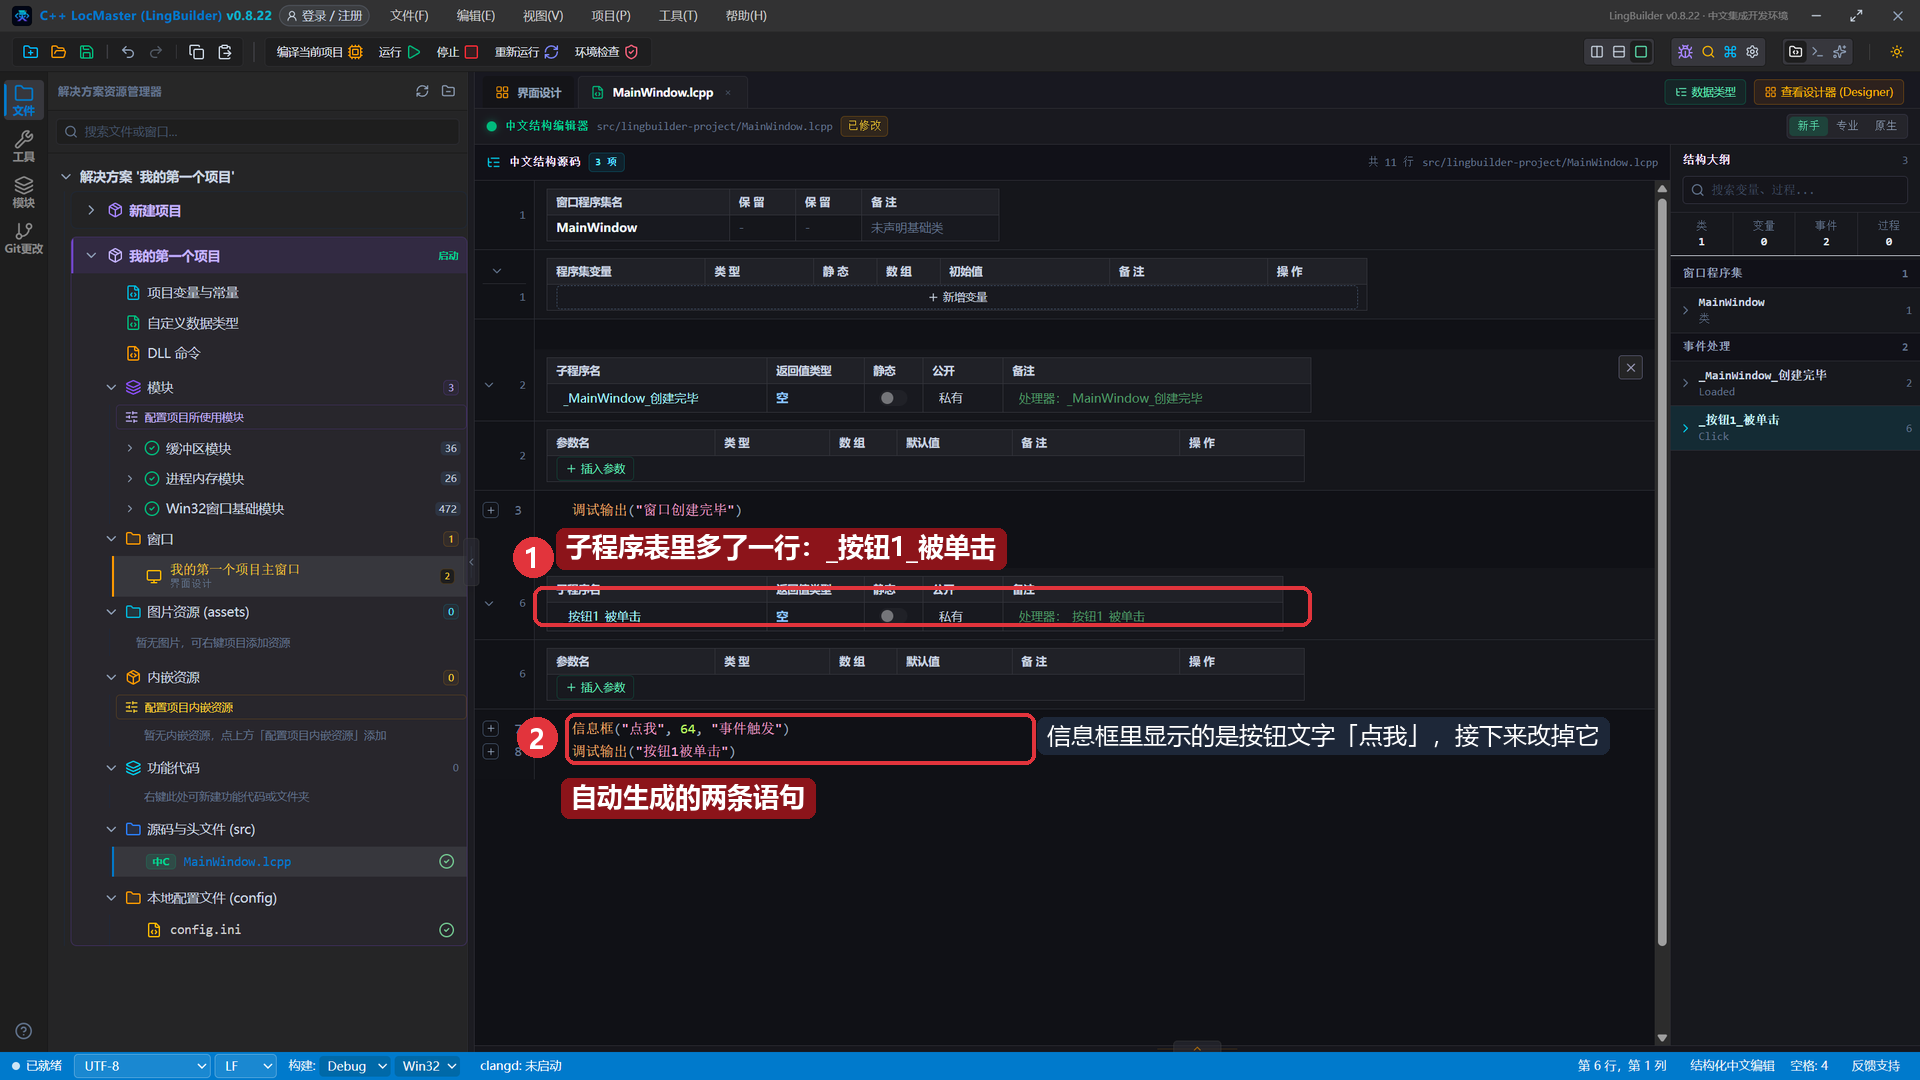Collapse the 图片资源 (assets) folder

pyautogui.click(x=111, y=612)
